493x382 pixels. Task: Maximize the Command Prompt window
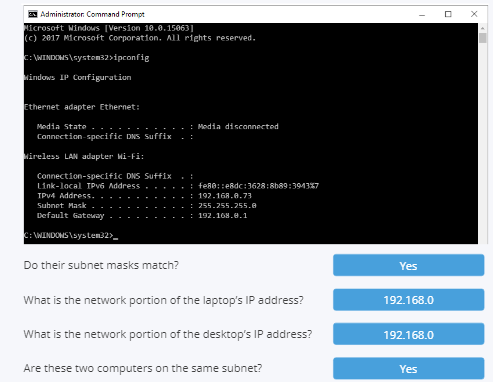pyautogui.click(x=448, y=14)
